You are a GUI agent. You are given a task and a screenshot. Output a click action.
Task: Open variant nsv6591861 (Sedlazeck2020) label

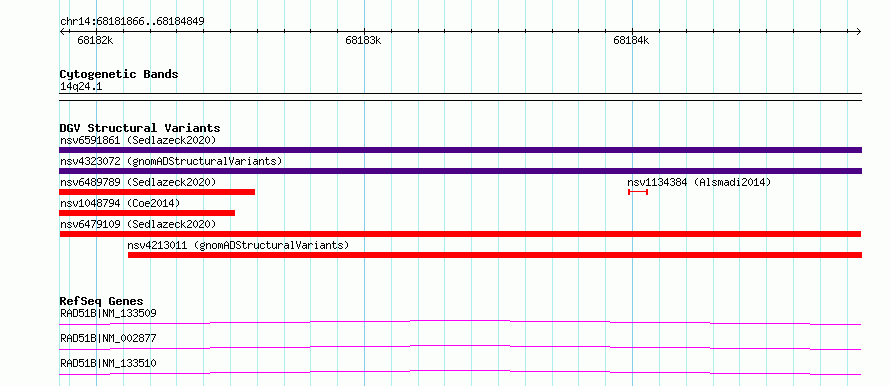[x=138, y=140]
